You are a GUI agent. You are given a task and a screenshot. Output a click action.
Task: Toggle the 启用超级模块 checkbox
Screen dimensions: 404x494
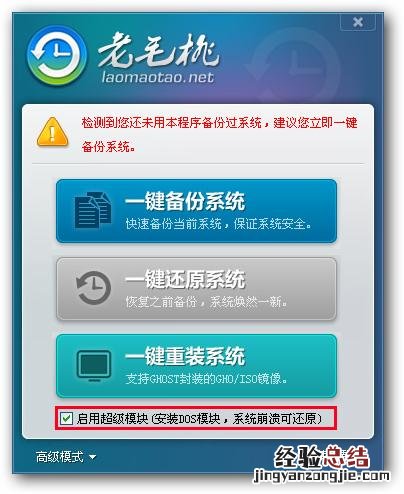coord(66,418)
